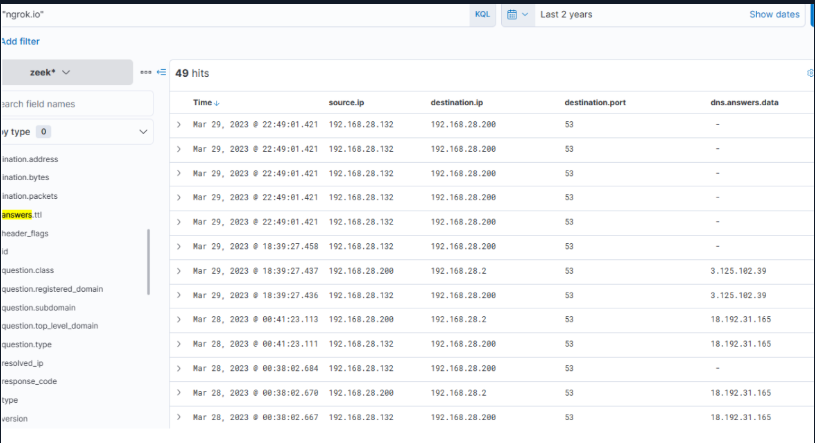Click the dns.answers.data column header
Image resolution: width=815 pixels, height=443 pixels.
tap(744, 102)
